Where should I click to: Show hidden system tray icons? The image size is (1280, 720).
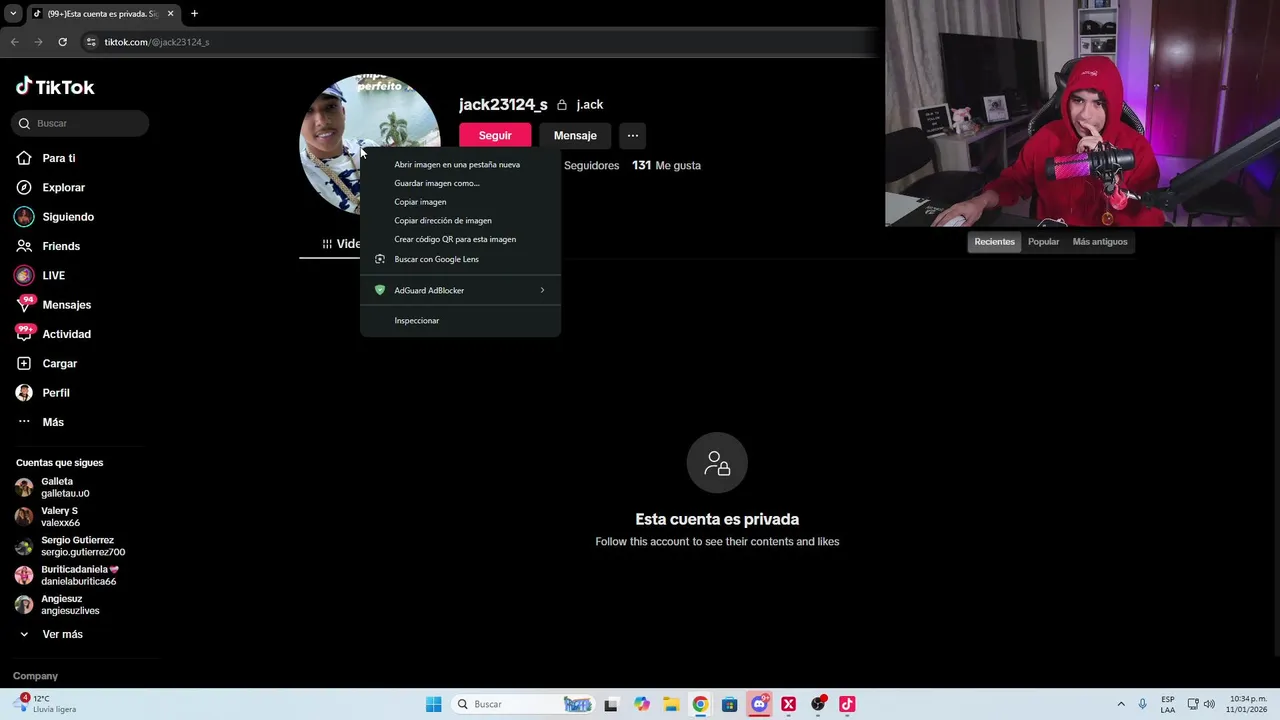tap(1120, 704)
